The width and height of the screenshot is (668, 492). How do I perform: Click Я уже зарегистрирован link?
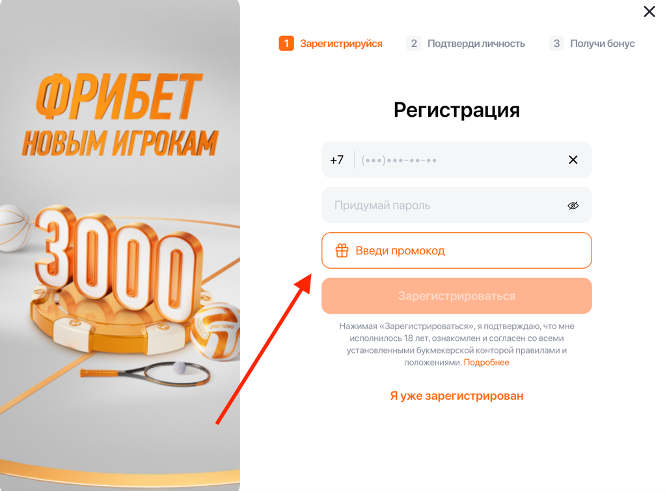(456, 396)
